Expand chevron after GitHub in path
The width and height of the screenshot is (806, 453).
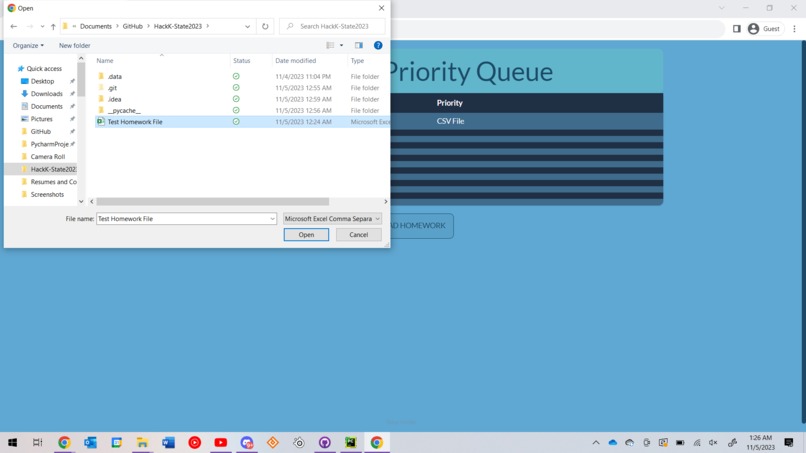tap(148, 26)
